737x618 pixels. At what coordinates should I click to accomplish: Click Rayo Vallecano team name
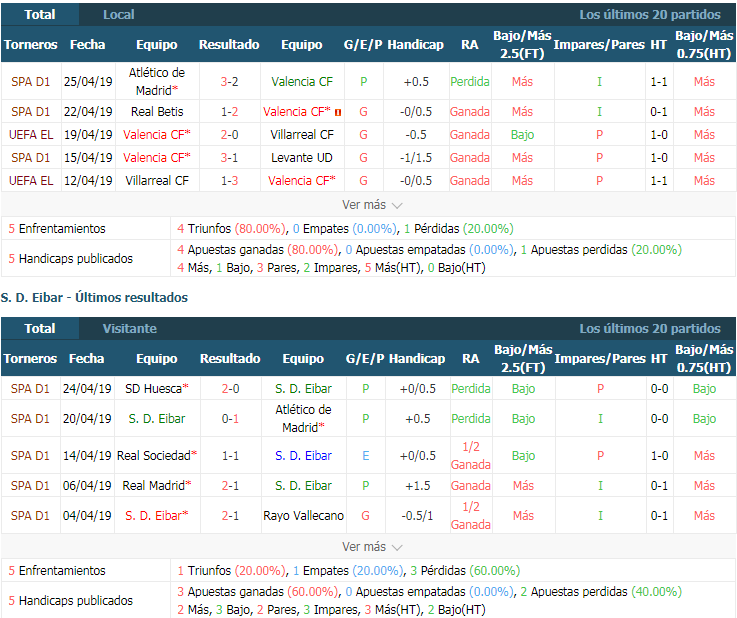click(x=303, y=516)
